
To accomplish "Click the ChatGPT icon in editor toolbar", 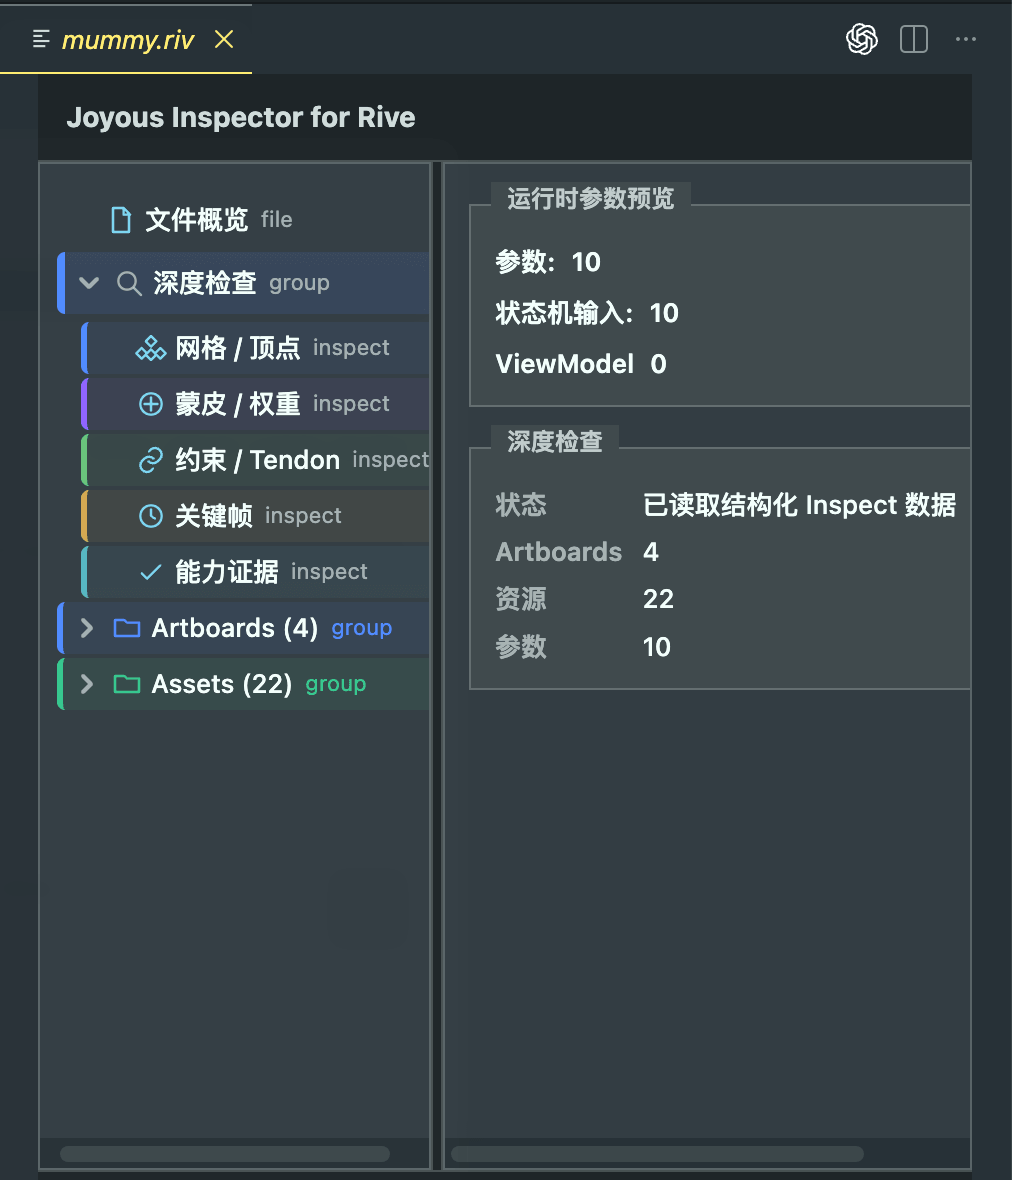I will tap(862, 39).
